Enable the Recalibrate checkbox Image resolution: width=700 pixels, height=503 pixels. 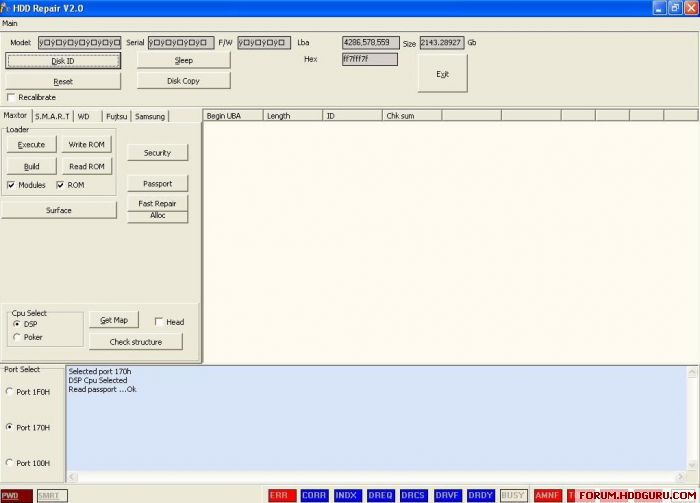tap(11, 97)
